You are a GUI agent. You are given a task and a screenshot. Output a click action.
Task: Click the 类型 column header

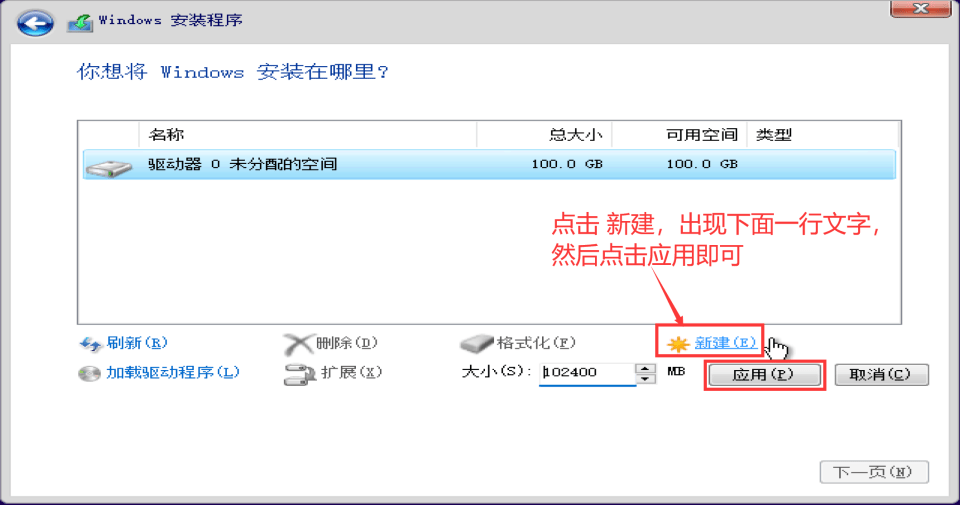(x=823, y=135)
